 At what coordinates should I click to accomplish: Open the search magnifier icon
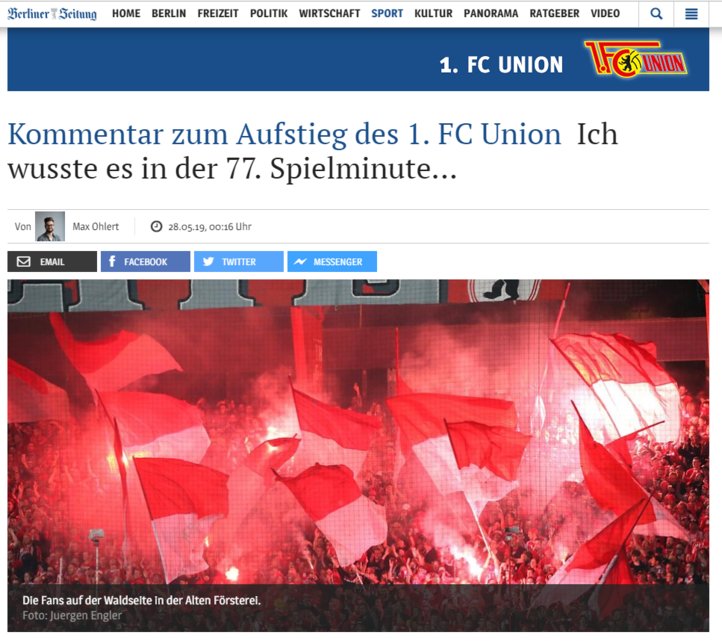tap(656, 14)
